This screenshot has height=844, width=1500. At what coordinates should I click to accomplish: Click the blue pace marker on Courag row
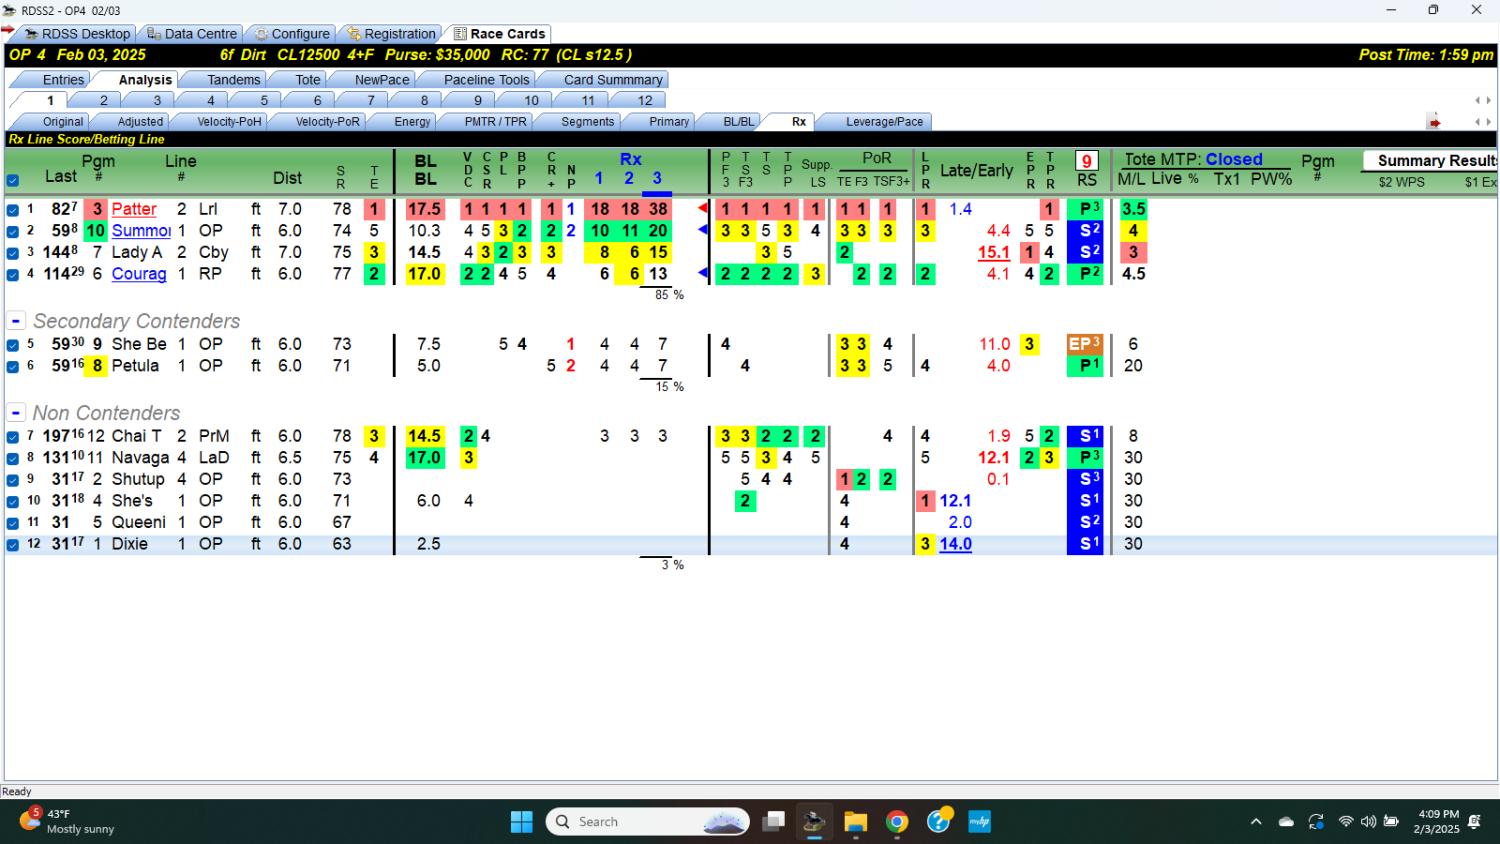[x=702, y=273]
